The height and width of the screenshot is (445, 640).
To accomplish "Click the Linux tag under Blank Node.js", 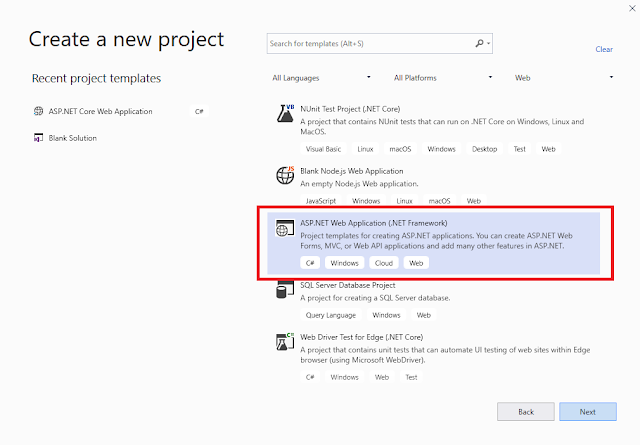I will click(x=404, y=201).
